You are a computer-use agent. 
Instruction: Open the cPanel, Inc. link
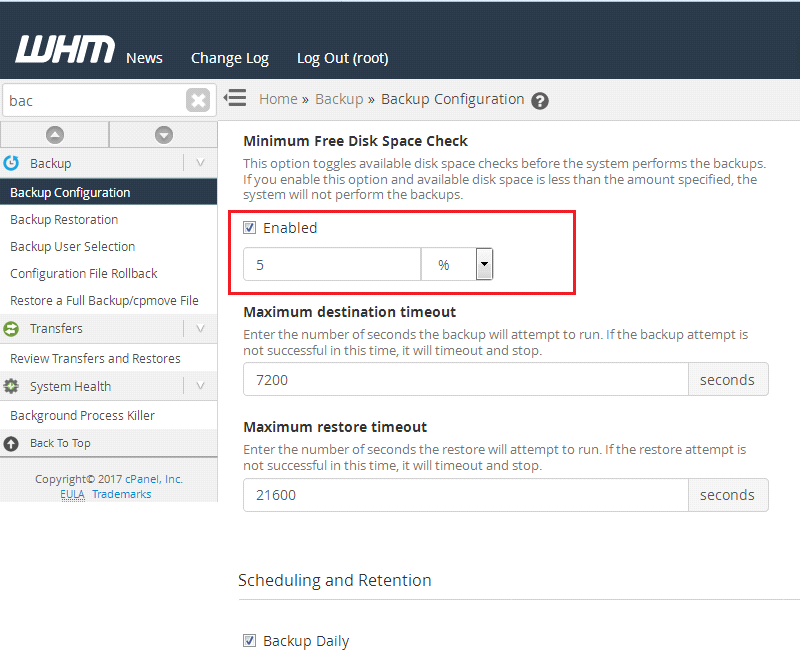(x=154, y=479)
